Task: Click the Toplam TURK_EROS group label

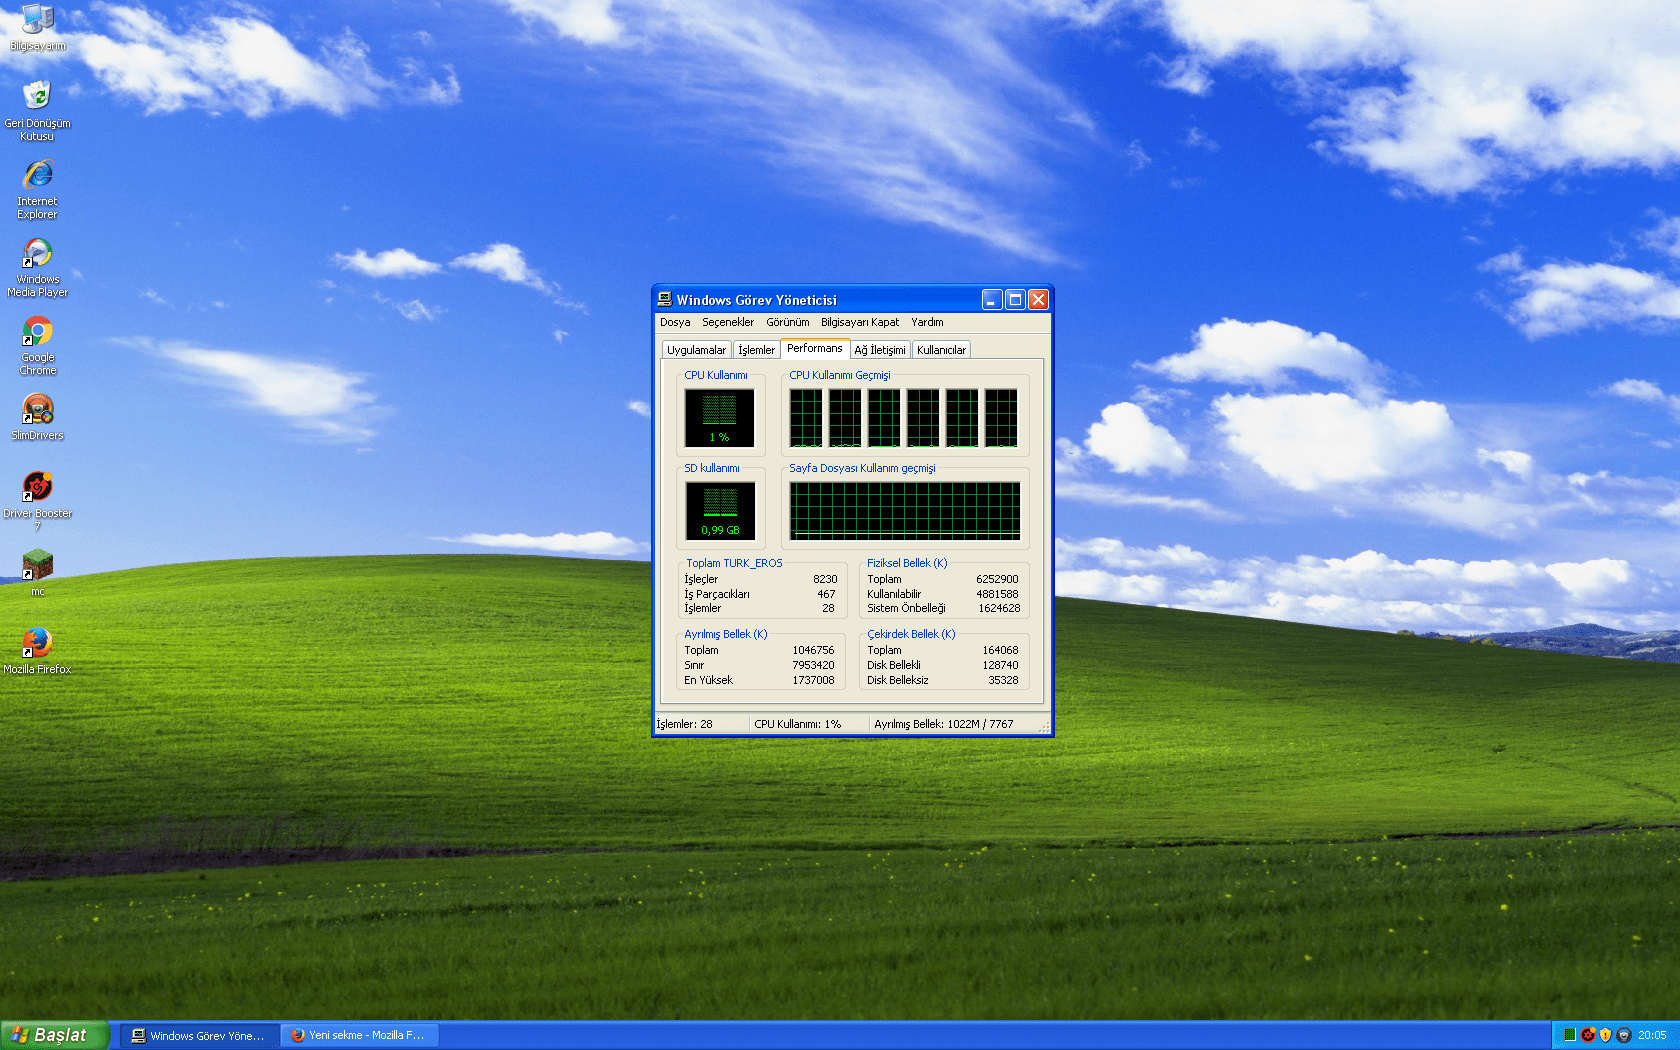Action: tap(734, 563)
